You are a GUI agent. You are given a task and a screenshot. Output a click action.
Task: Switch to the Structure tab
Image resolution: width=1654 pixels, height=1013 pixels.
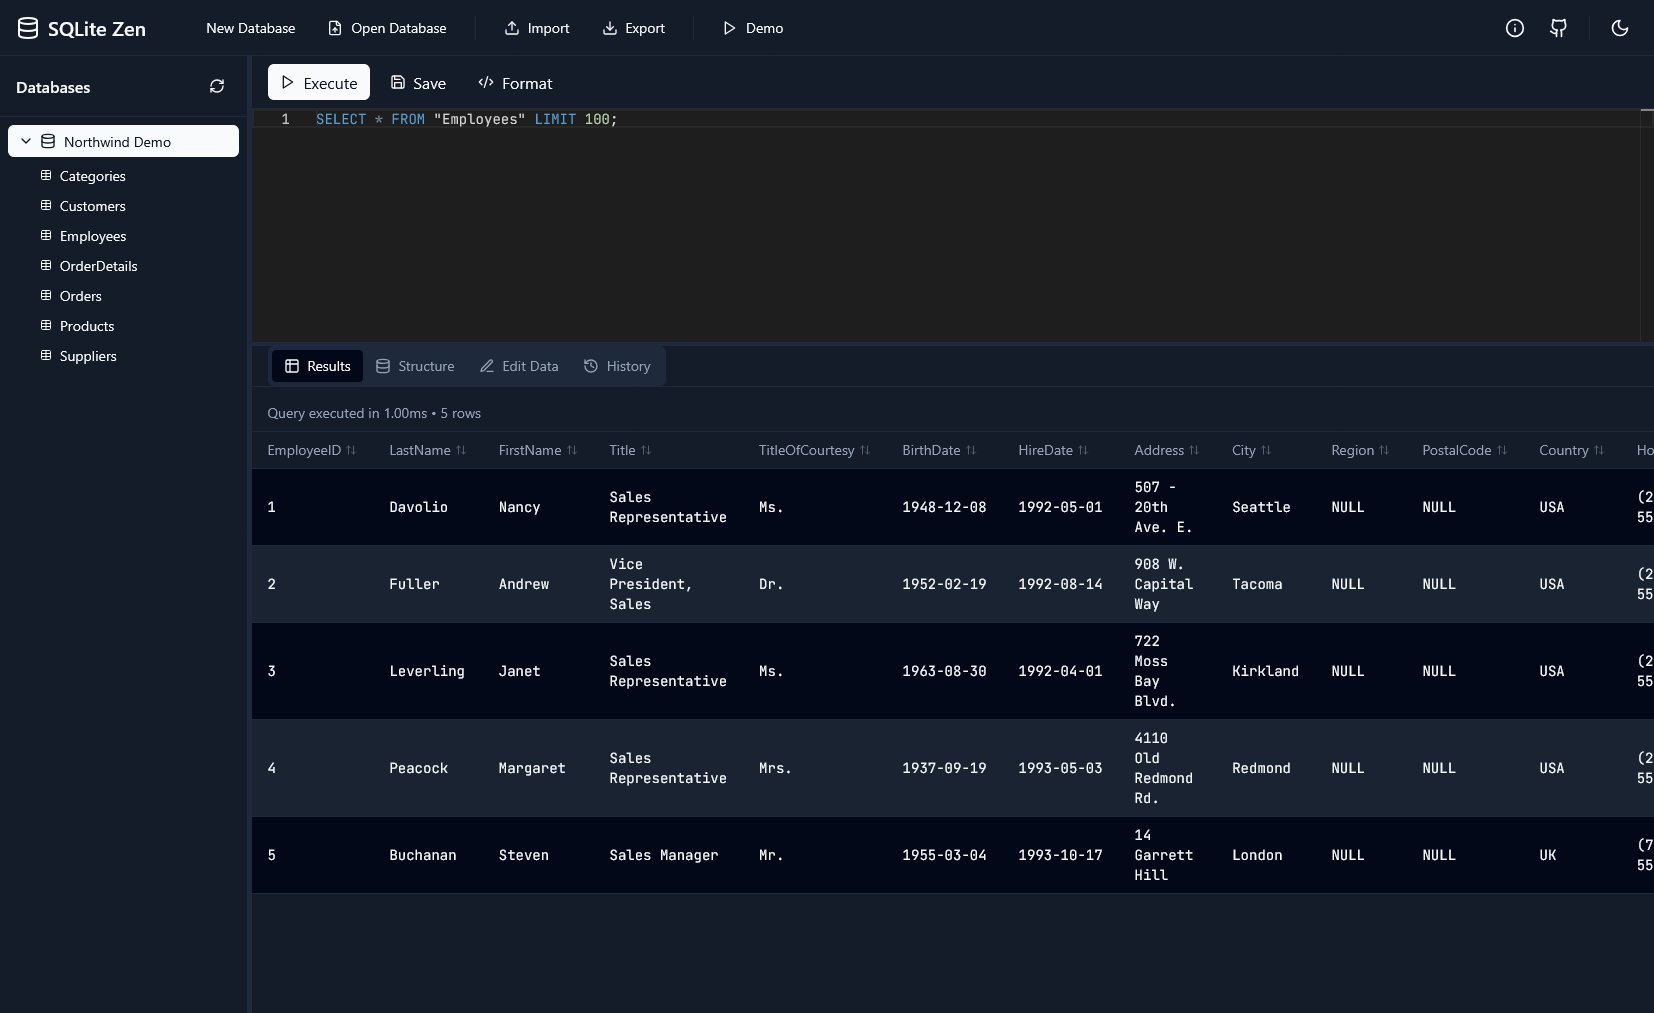coord(415,366)
